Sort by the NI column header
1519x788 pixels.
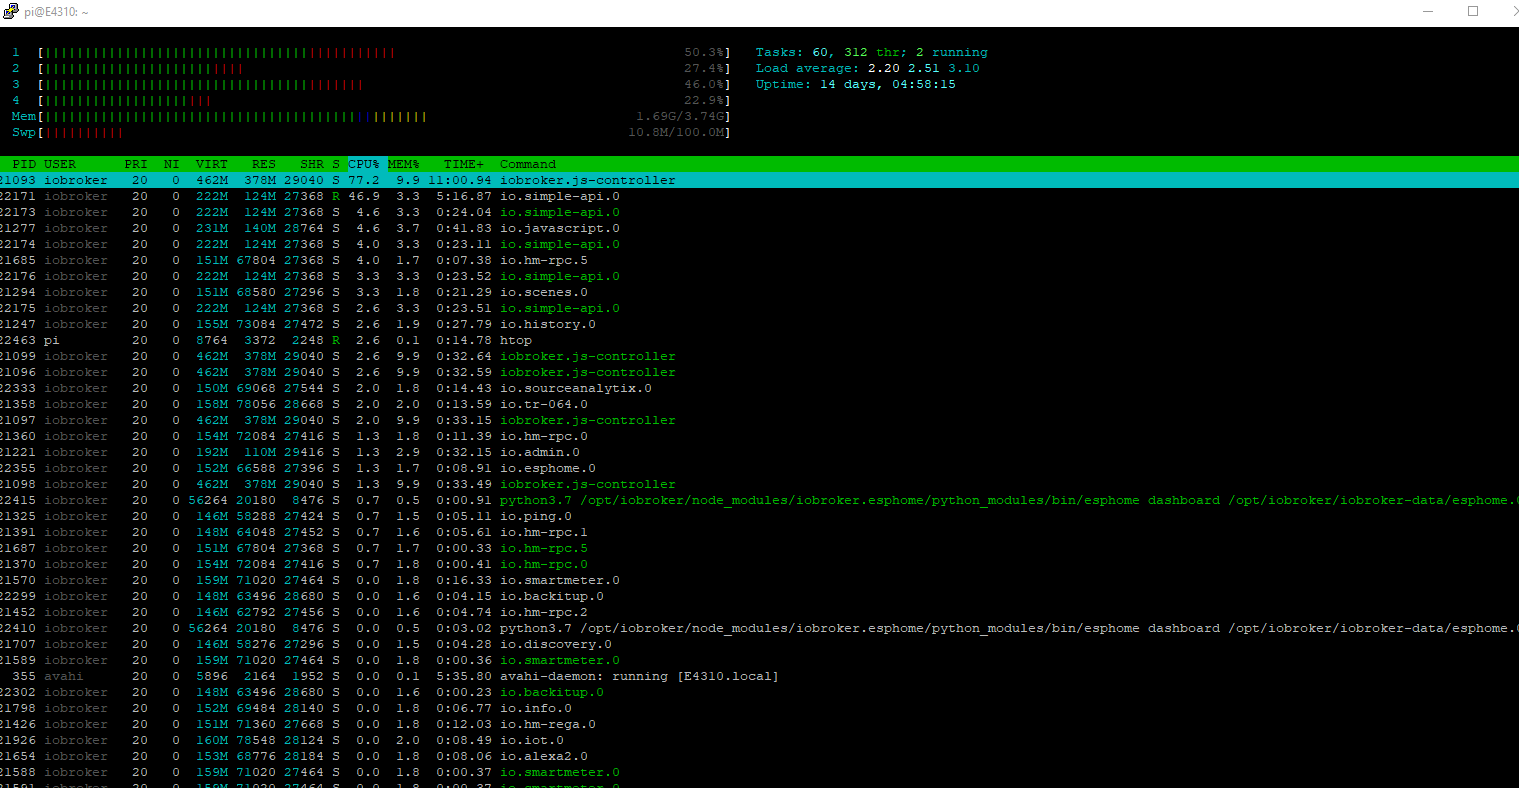[x=172, y=164]
